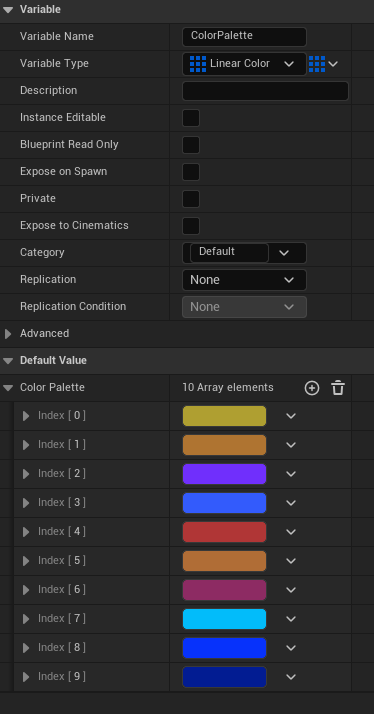Image resolution: width=374 pixels, height=714 pixels.
Task: Open the bright blue swatch at Index 8
Action: point(224,648)
